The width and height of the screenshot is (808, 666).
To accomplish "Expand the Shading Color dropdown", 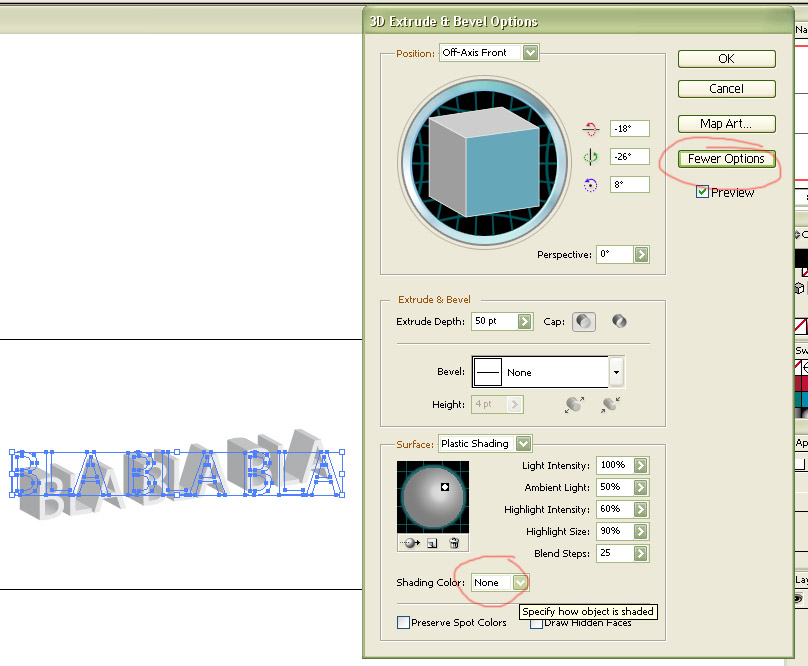I will coord(519,582).
